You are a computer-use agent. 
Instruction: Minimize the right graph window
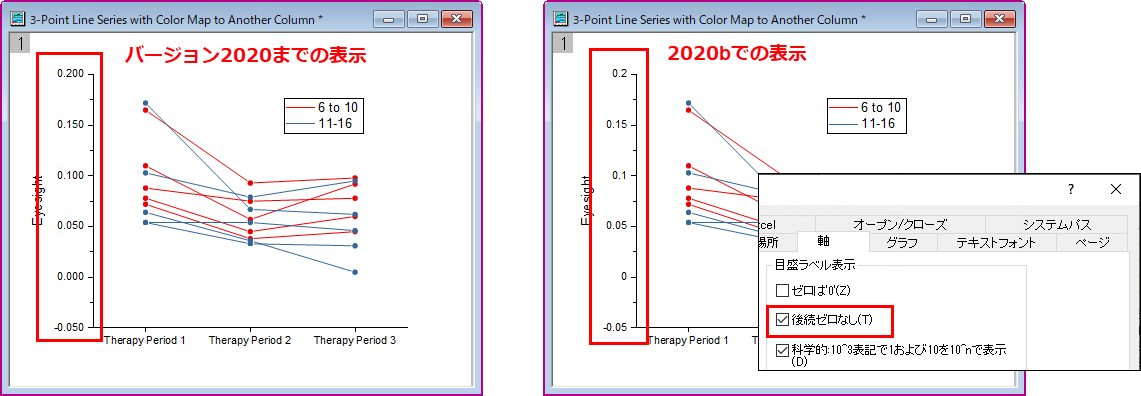[932, 20]
